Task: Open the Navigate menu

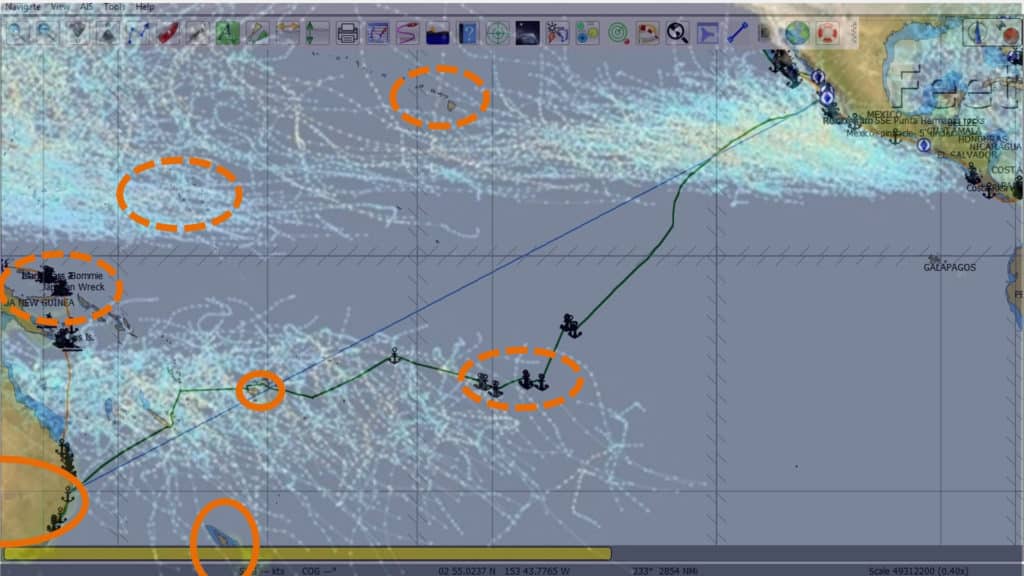Action: click(25, 6)
